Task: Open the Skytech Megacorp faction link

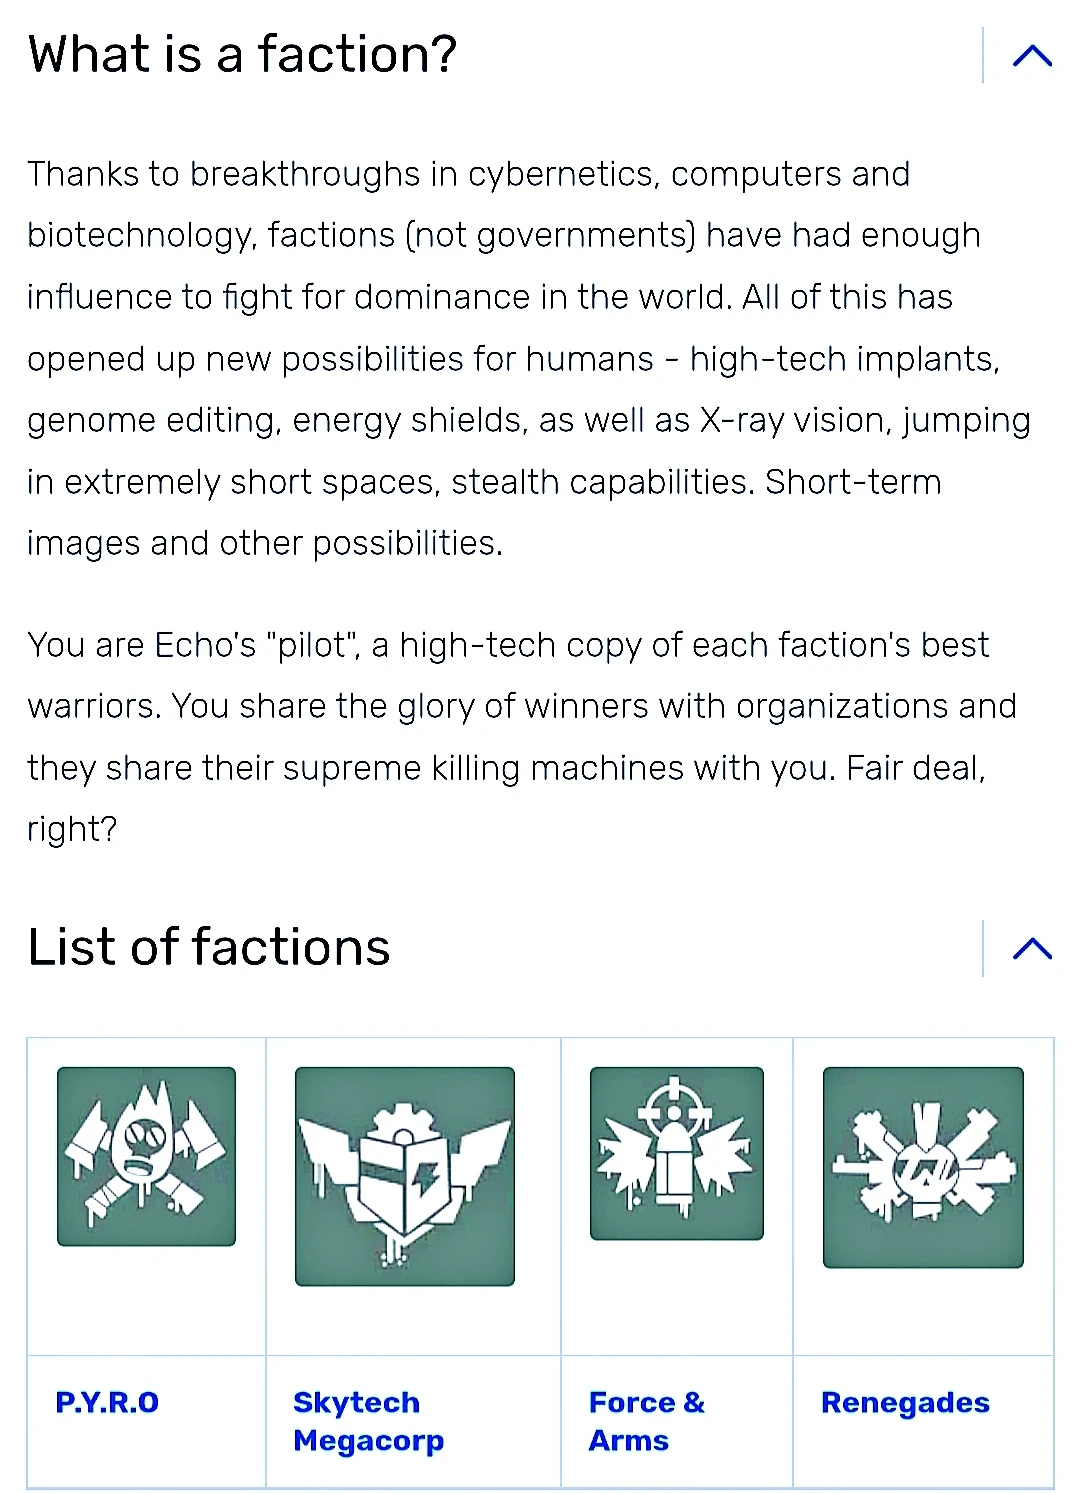Action: [368, 1421]
